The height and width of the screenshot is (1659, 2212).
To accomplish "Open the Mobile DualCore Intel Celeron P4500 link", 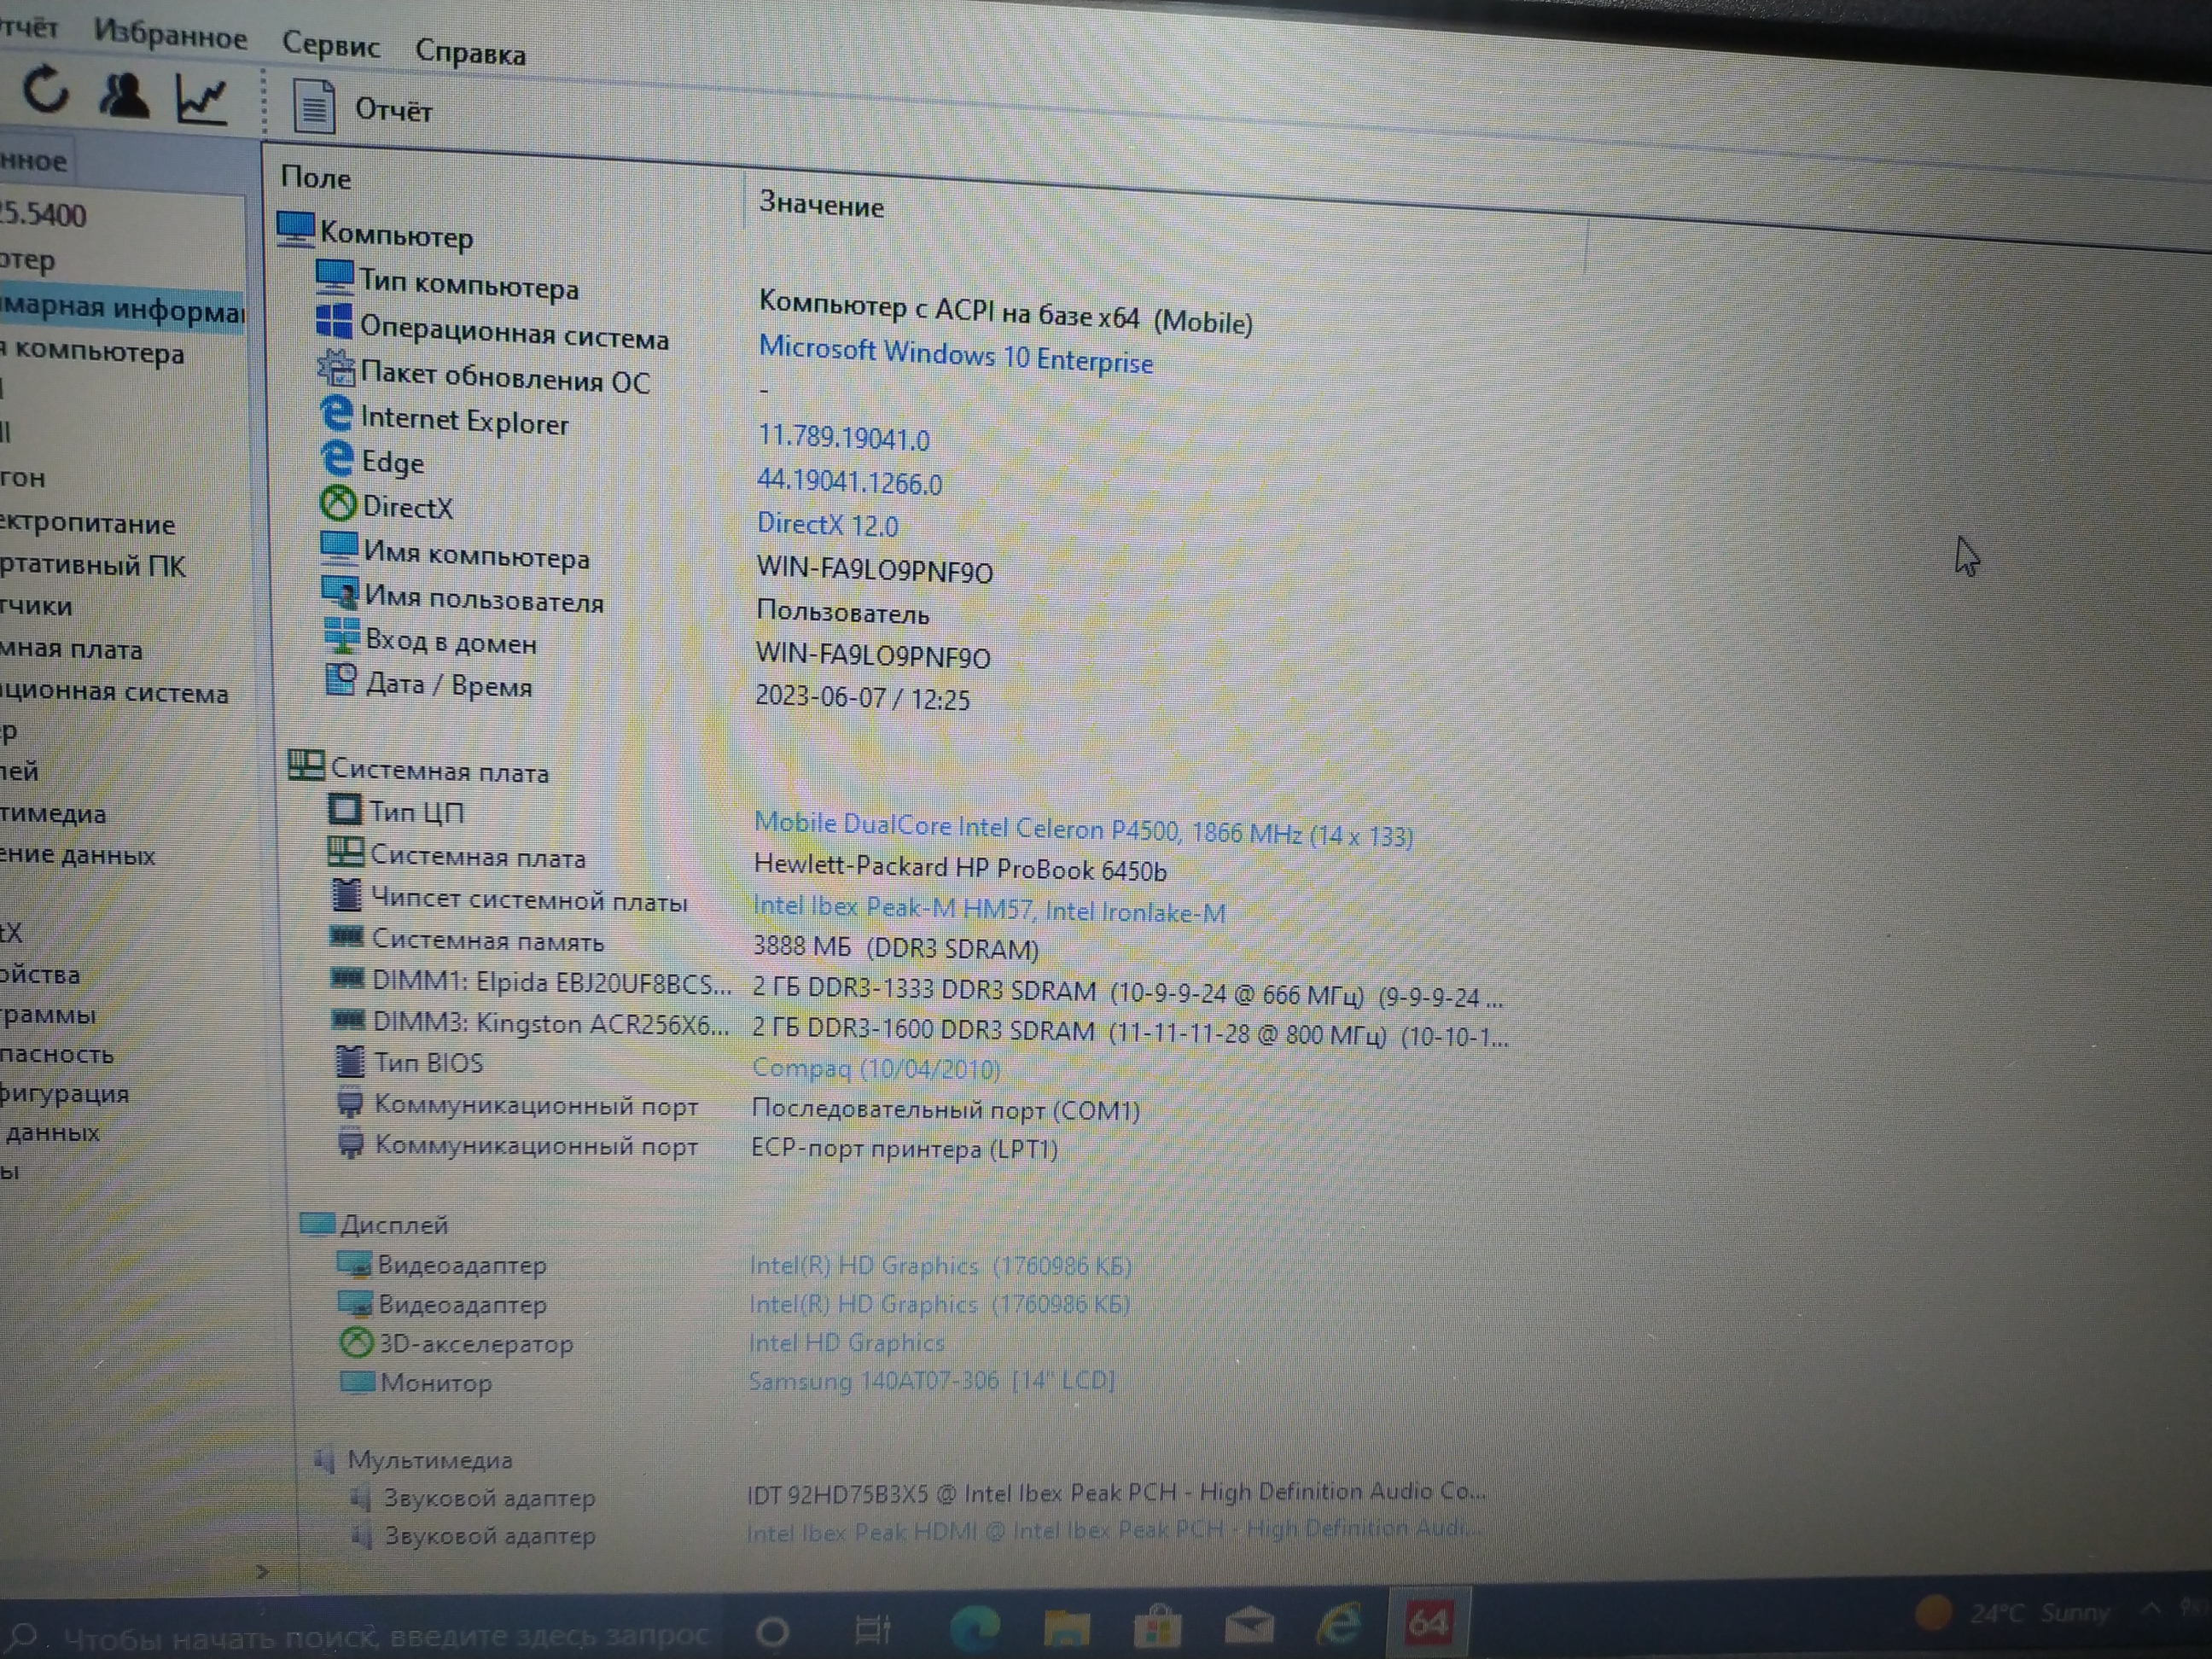I will pos(1083,829).
